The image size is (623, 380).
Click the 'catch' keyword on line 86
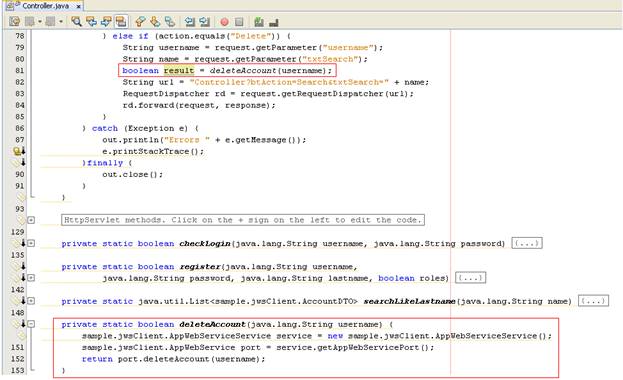click(x=104, y=128)
